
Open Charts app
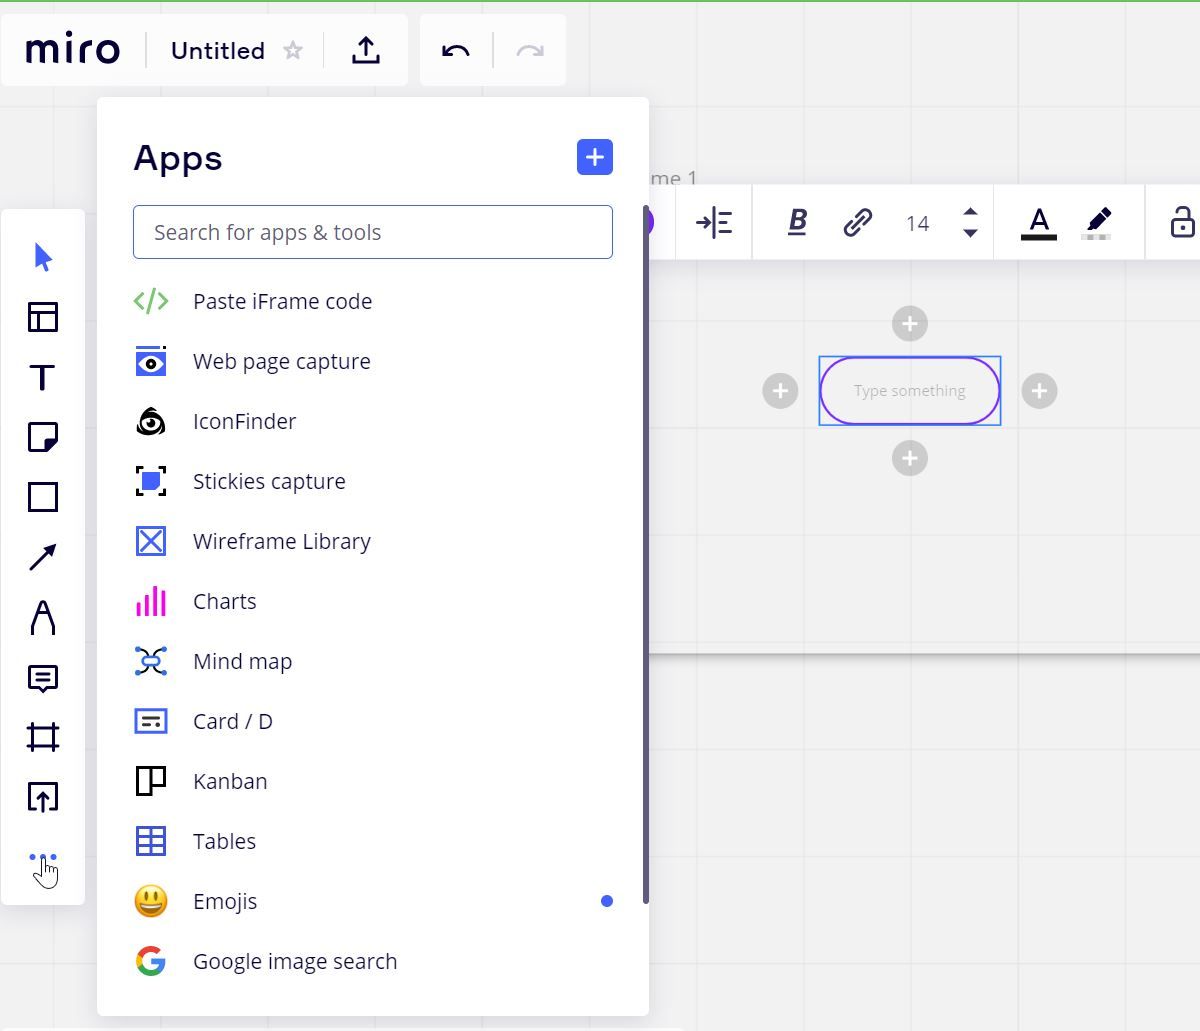pyautogui.click(x=373, y=601)
